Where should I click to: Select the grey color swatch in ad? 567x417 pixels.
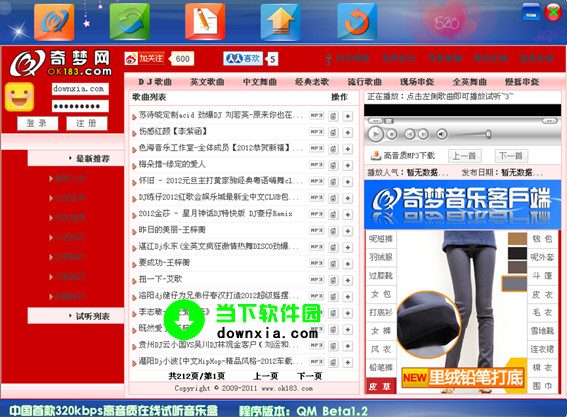(x=514, y=284)
